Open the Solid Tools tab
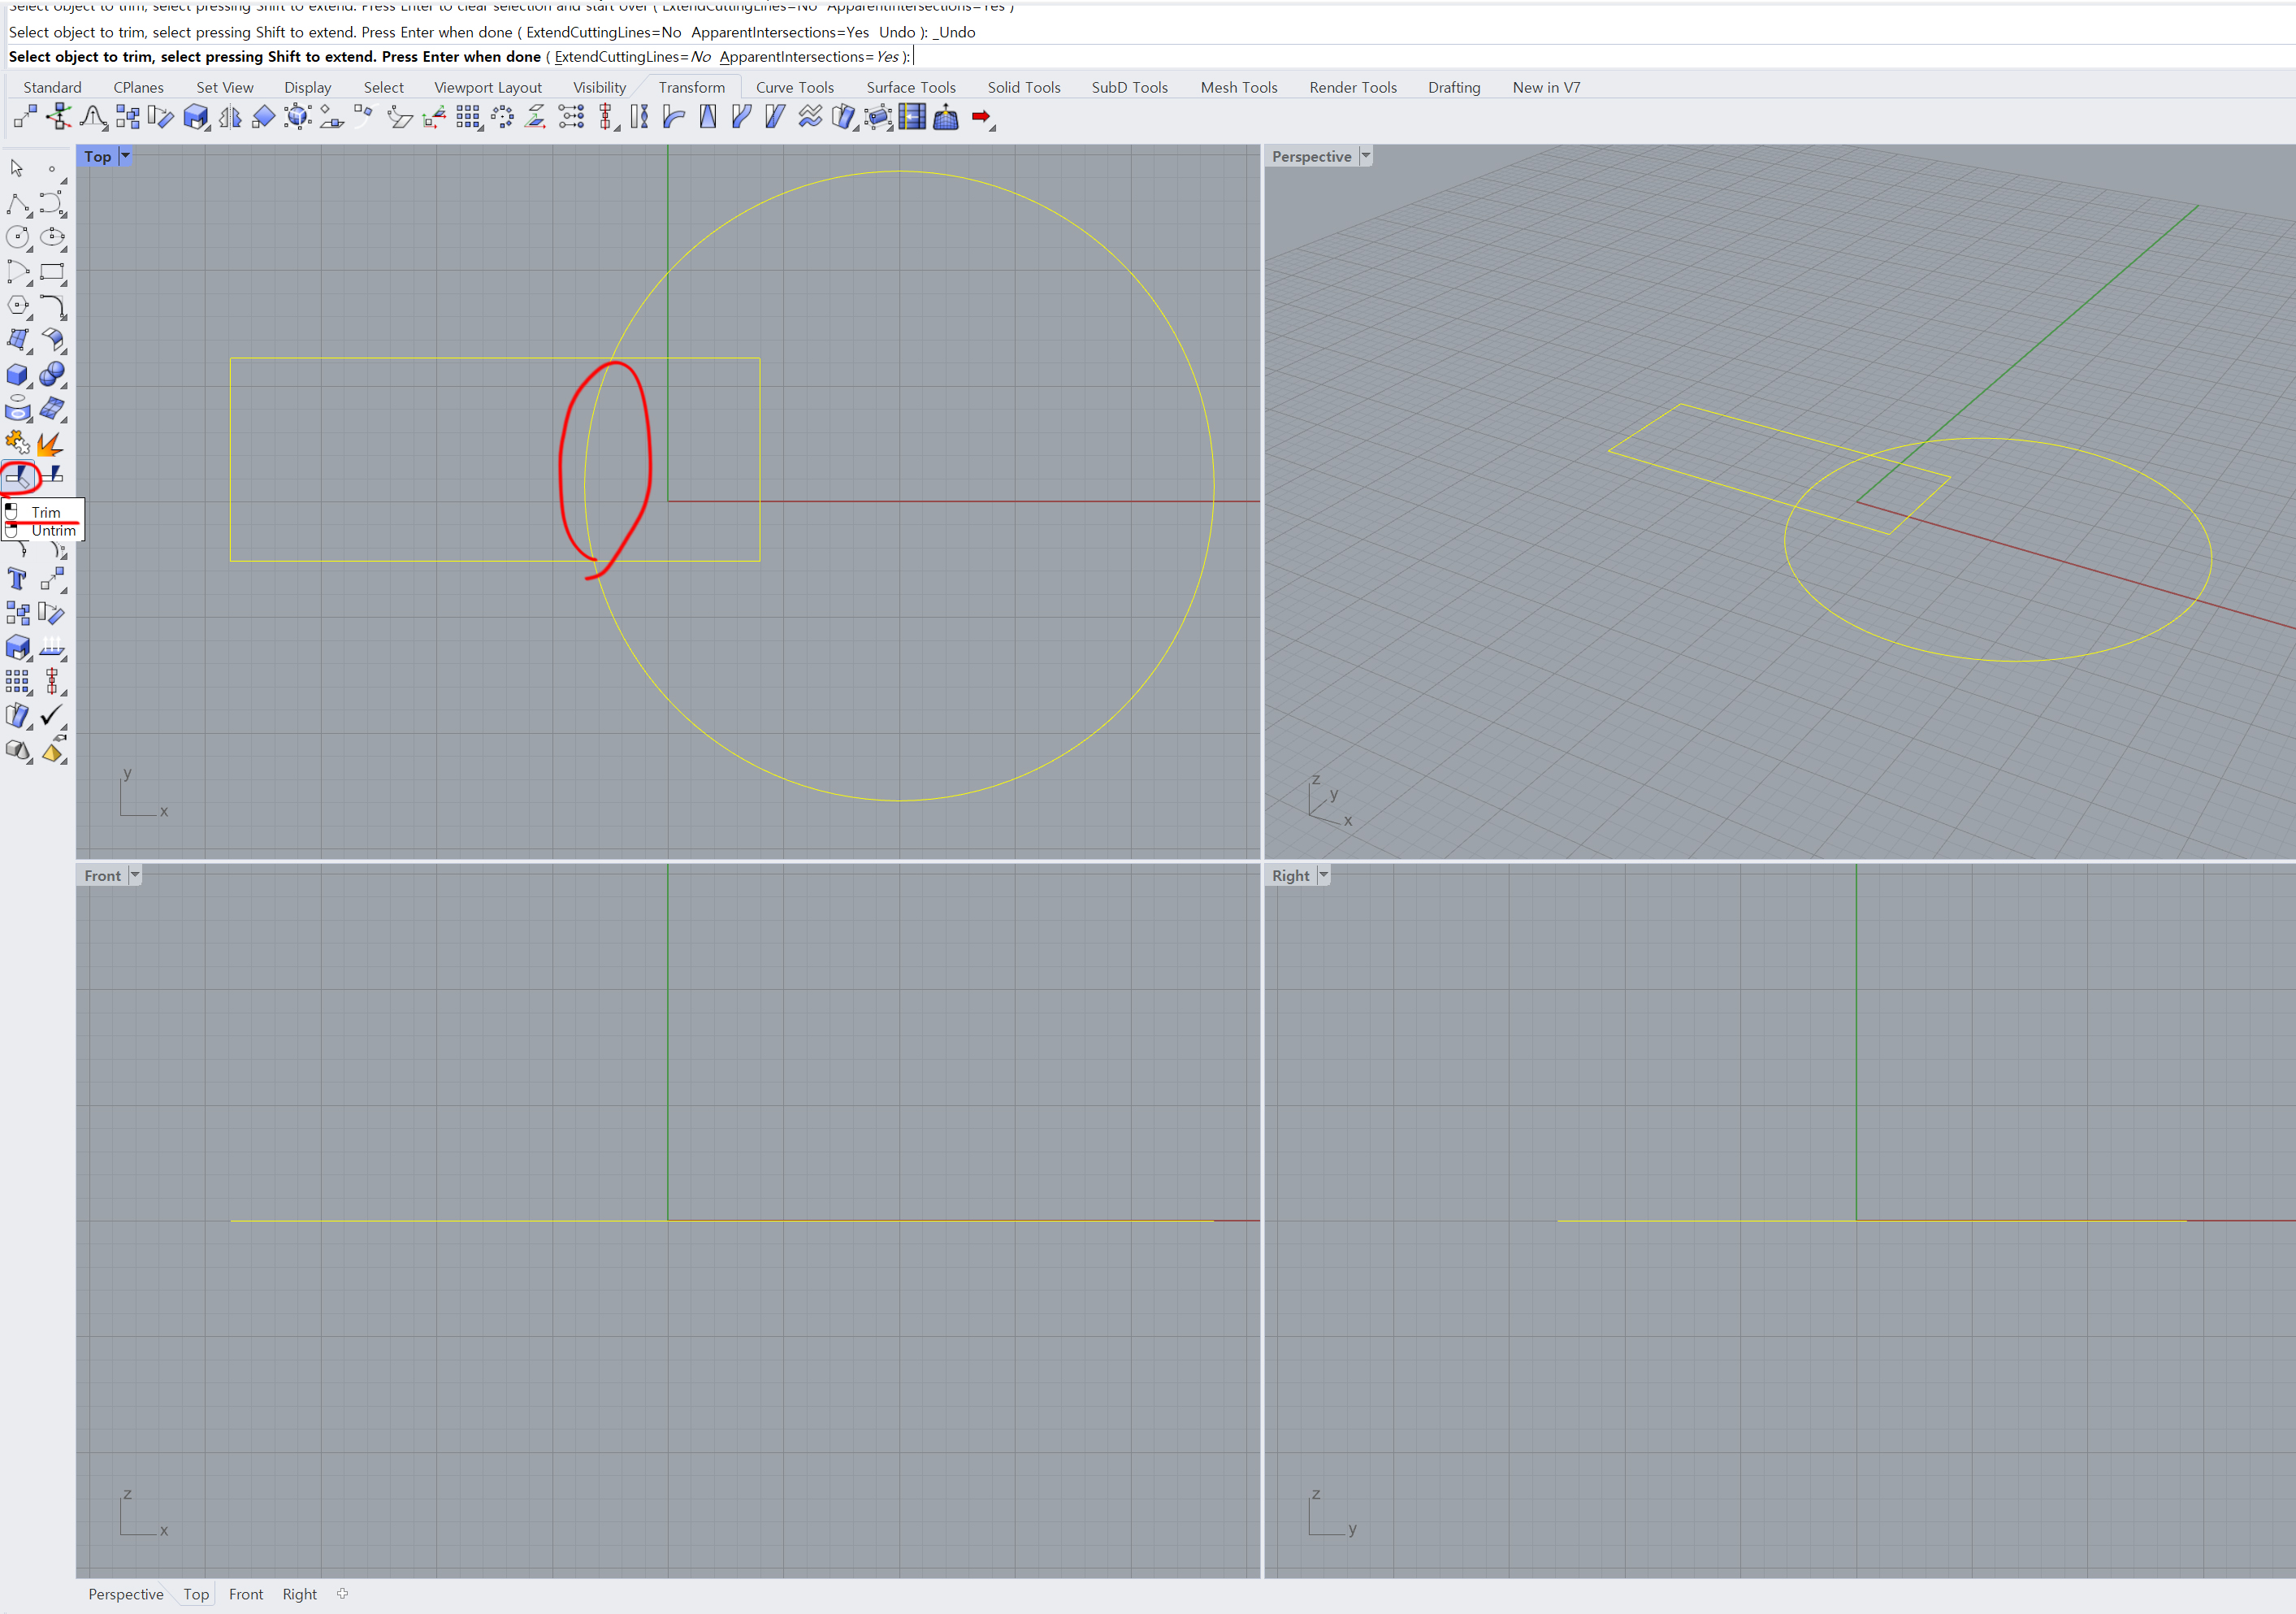 pyautogui.click(x=1024, y=87)
